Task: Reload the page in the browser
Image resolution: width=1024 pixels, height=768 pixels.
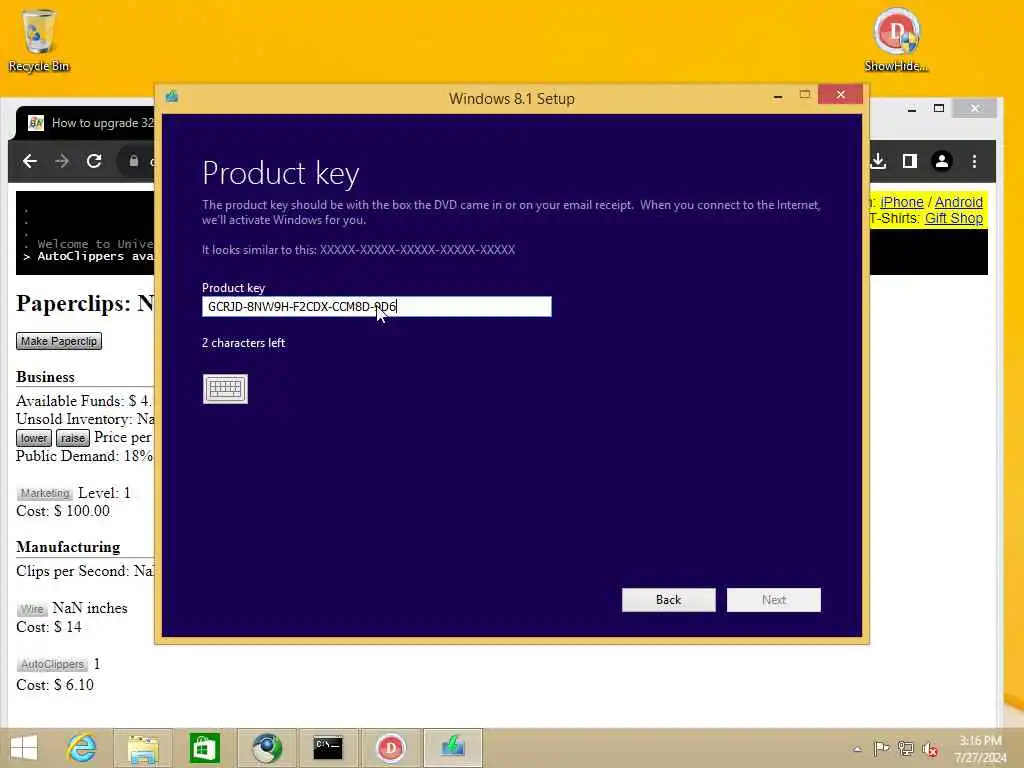Action: click(94, 161)
